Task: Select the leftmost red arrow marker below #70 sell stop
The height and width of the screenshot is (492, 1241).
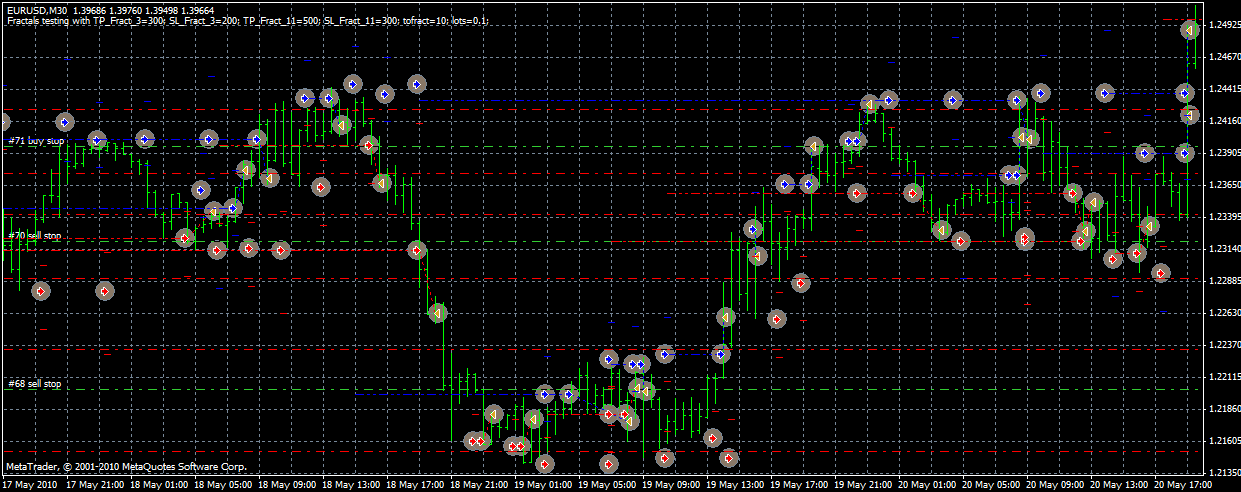Action: 41,291
